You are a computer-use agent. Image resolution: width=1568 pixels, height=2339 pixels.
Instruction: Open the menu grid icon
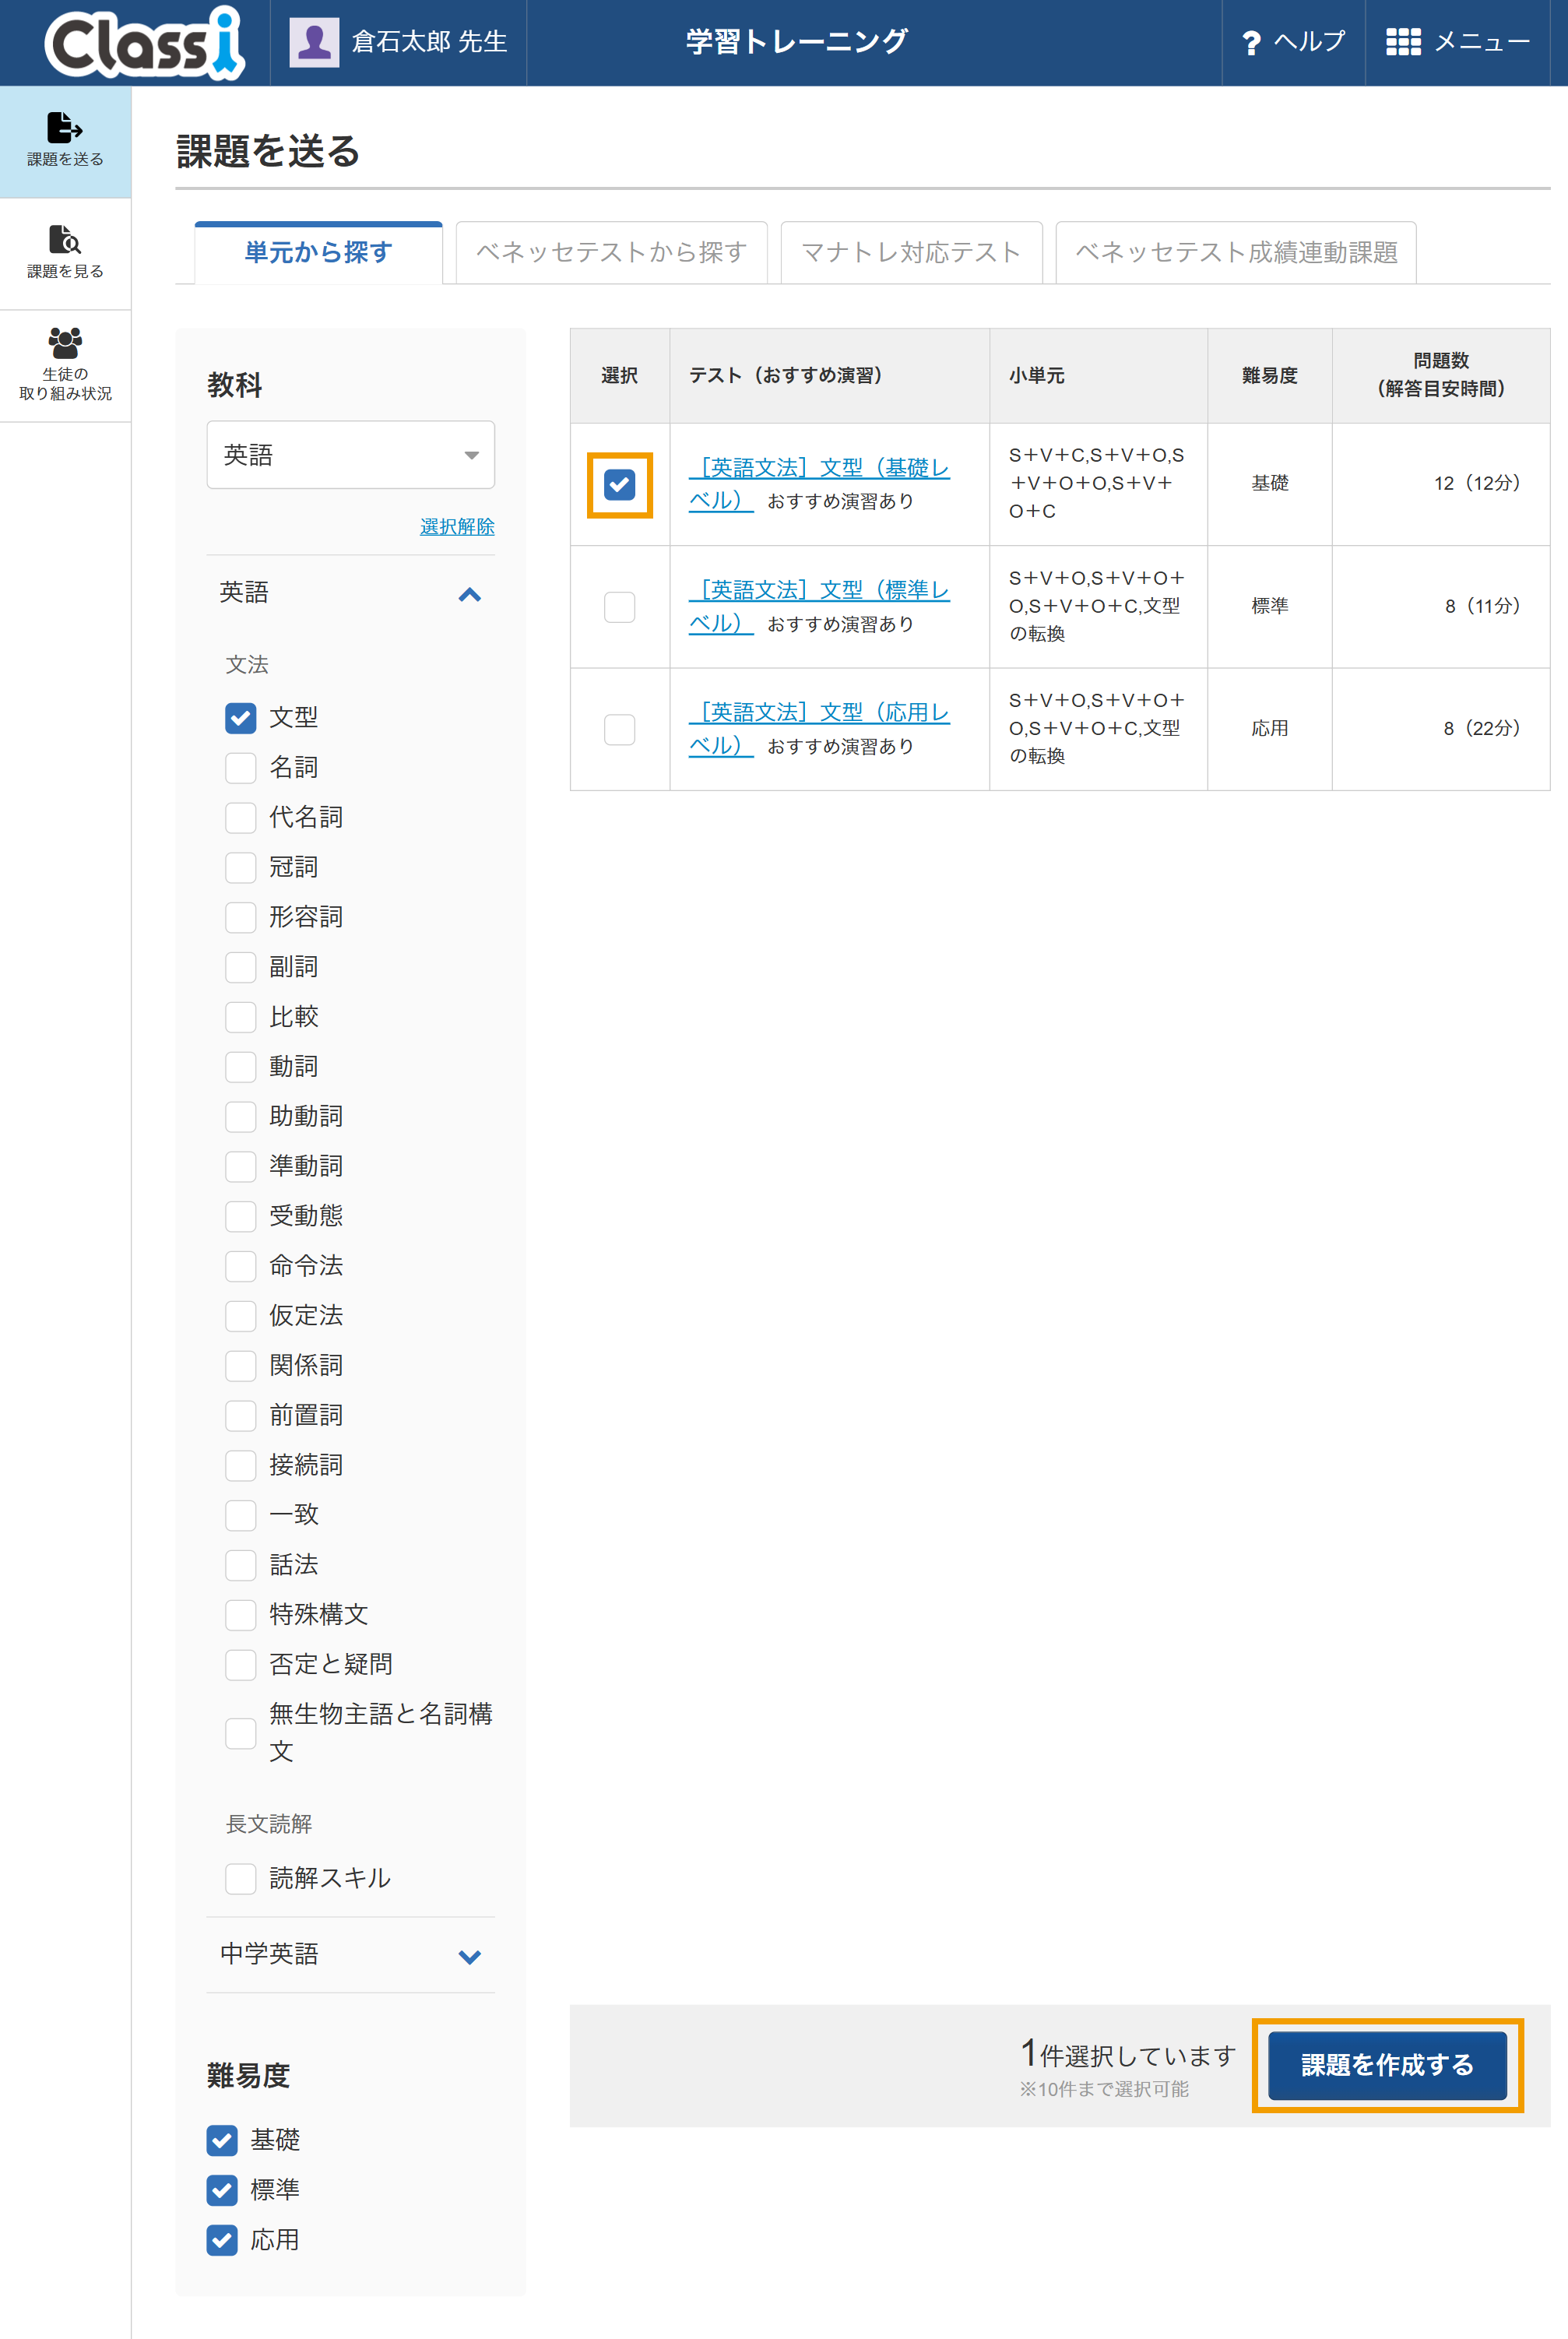(x=1403, y=42)
